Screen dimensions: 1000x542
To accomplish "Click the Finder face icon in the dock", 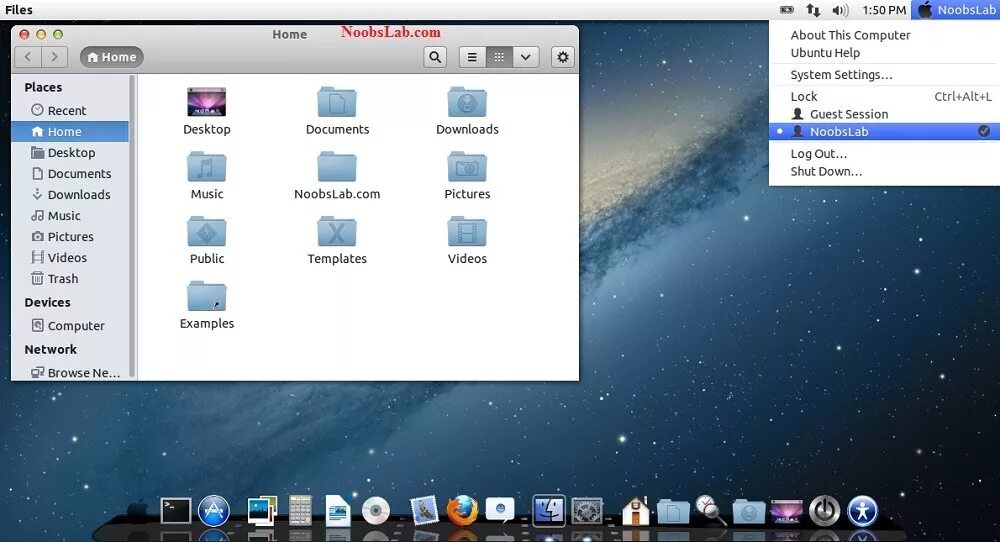I will [x=548, y=510].
